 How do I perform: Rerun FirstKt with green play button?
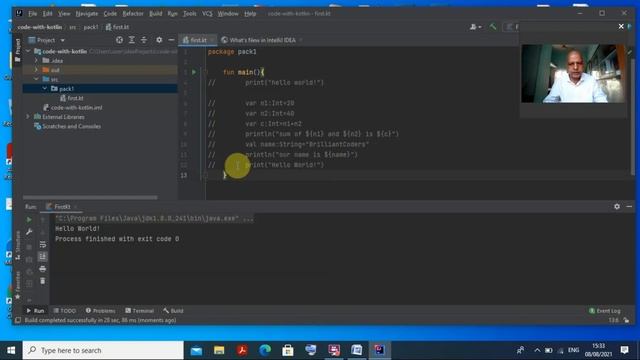click(x=29, y=220)
